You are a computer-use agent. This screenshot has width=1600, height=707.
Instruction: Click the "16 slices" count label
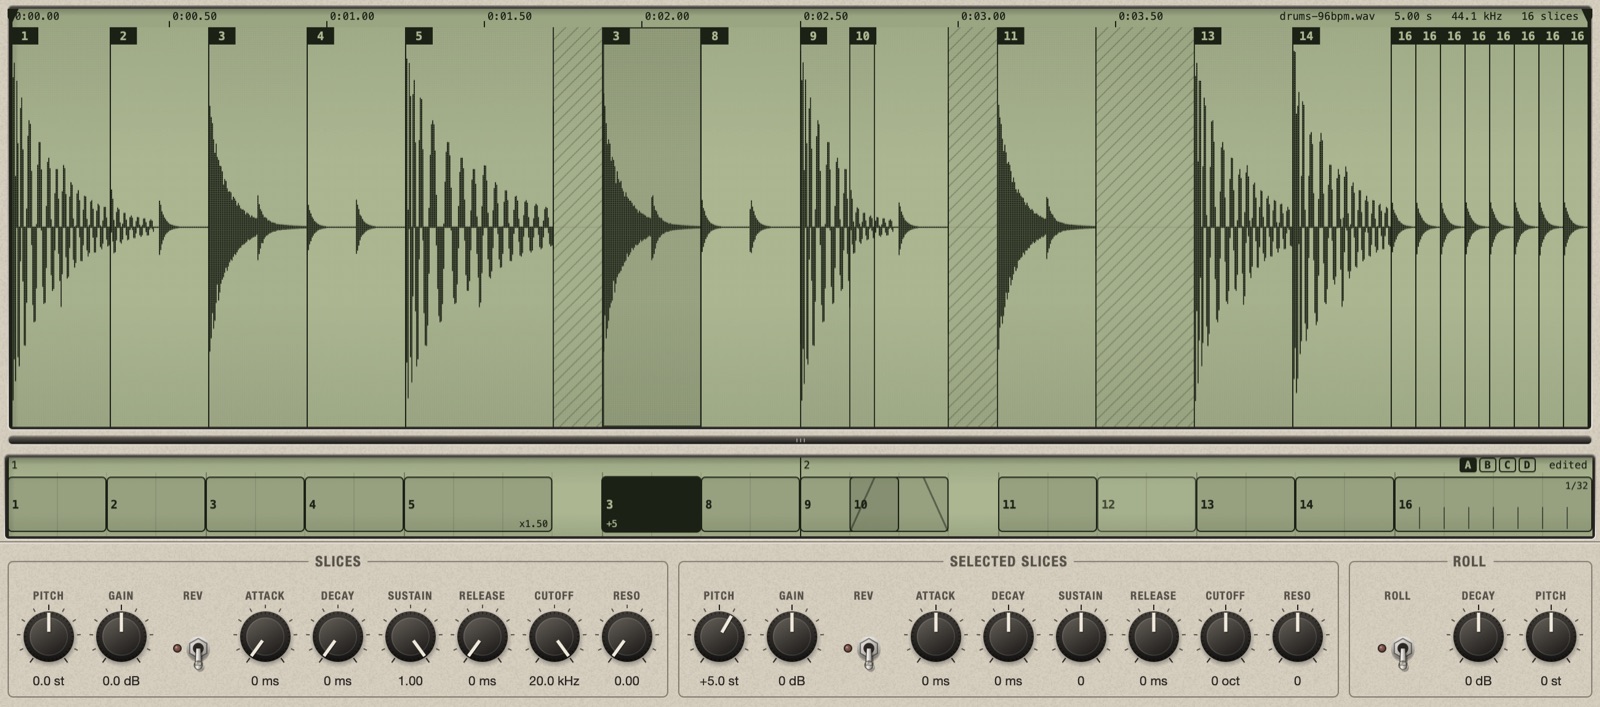[x=1550, y=16]
